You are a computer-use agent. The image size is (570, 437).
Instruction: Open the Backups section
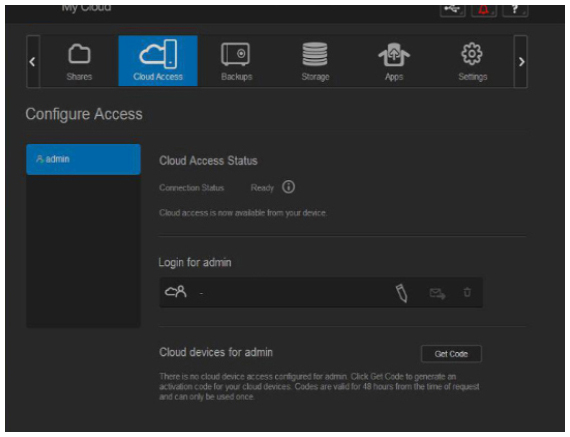[x=236, y=61]
